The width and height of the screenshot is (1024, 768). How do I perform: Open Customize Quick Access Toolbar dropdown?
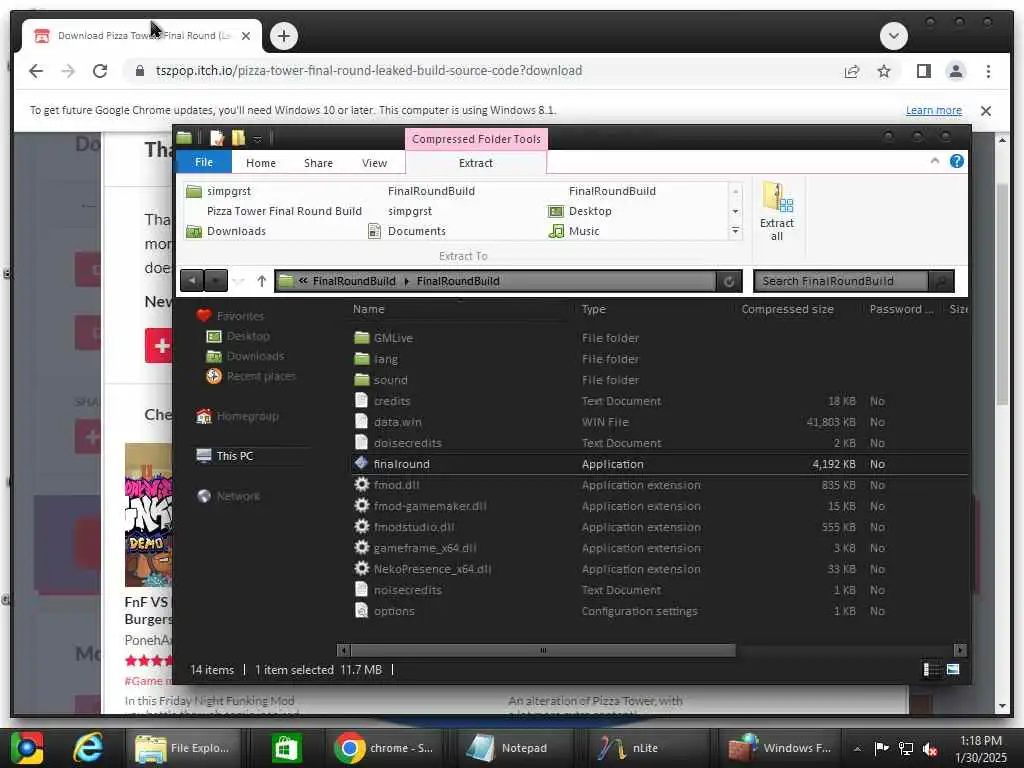(257, 138)
